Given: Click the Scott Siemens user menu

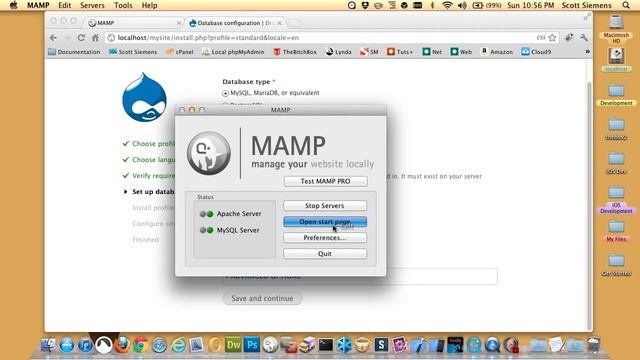Looking at the screenshot, I should [x=587, y=5].
